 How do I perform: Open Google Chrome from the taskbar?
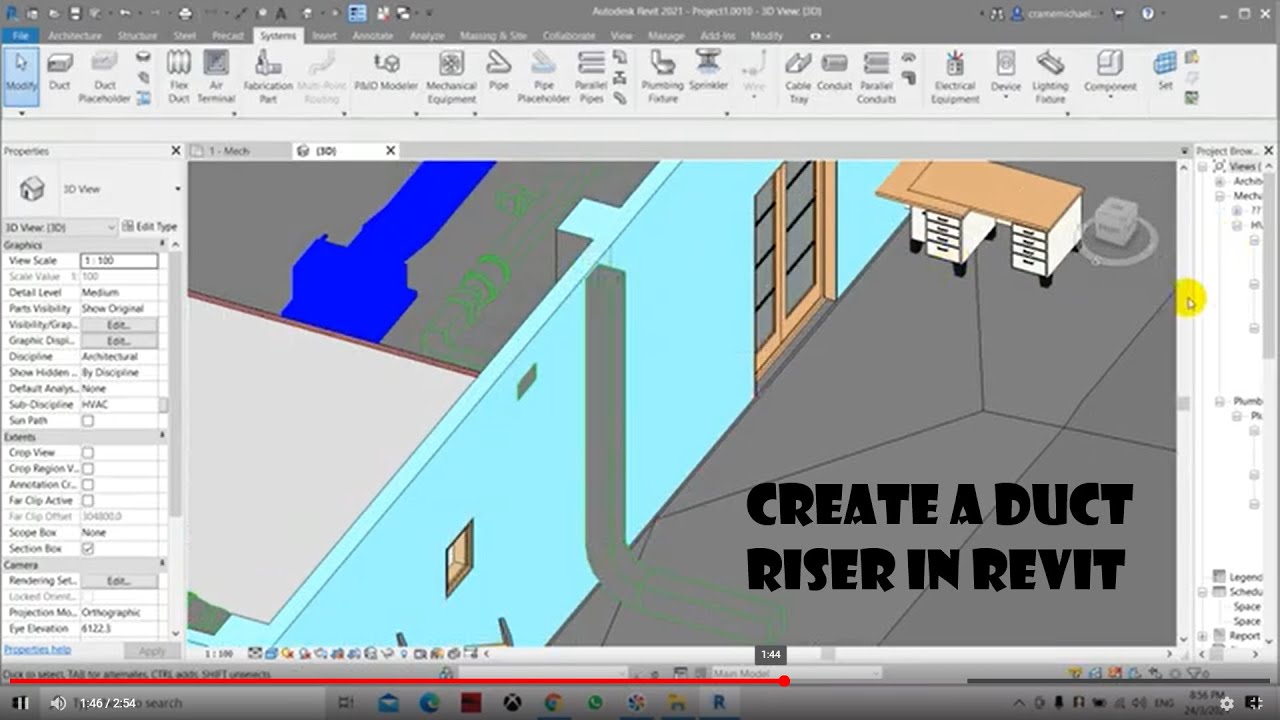(553, 703)
